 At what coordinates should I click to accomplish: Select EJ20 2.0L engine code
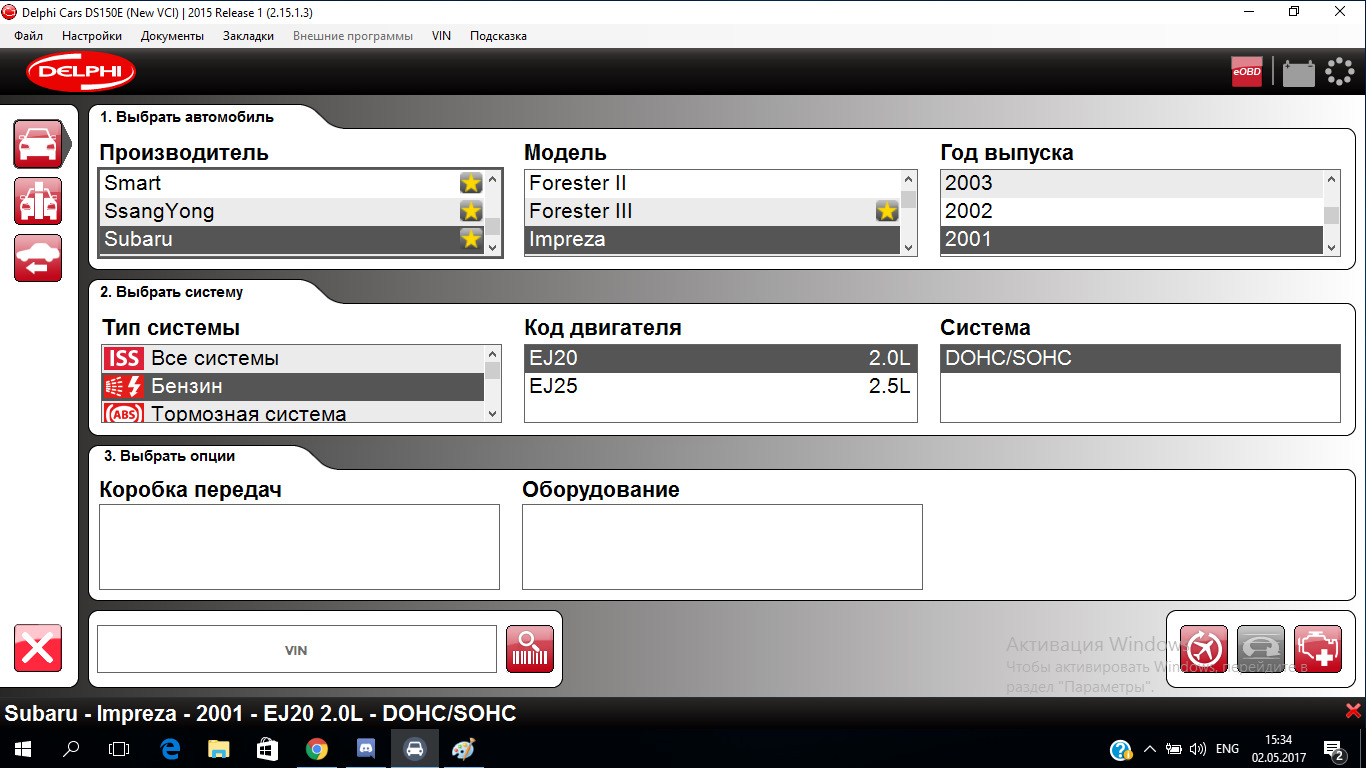[x=720, y=358]
